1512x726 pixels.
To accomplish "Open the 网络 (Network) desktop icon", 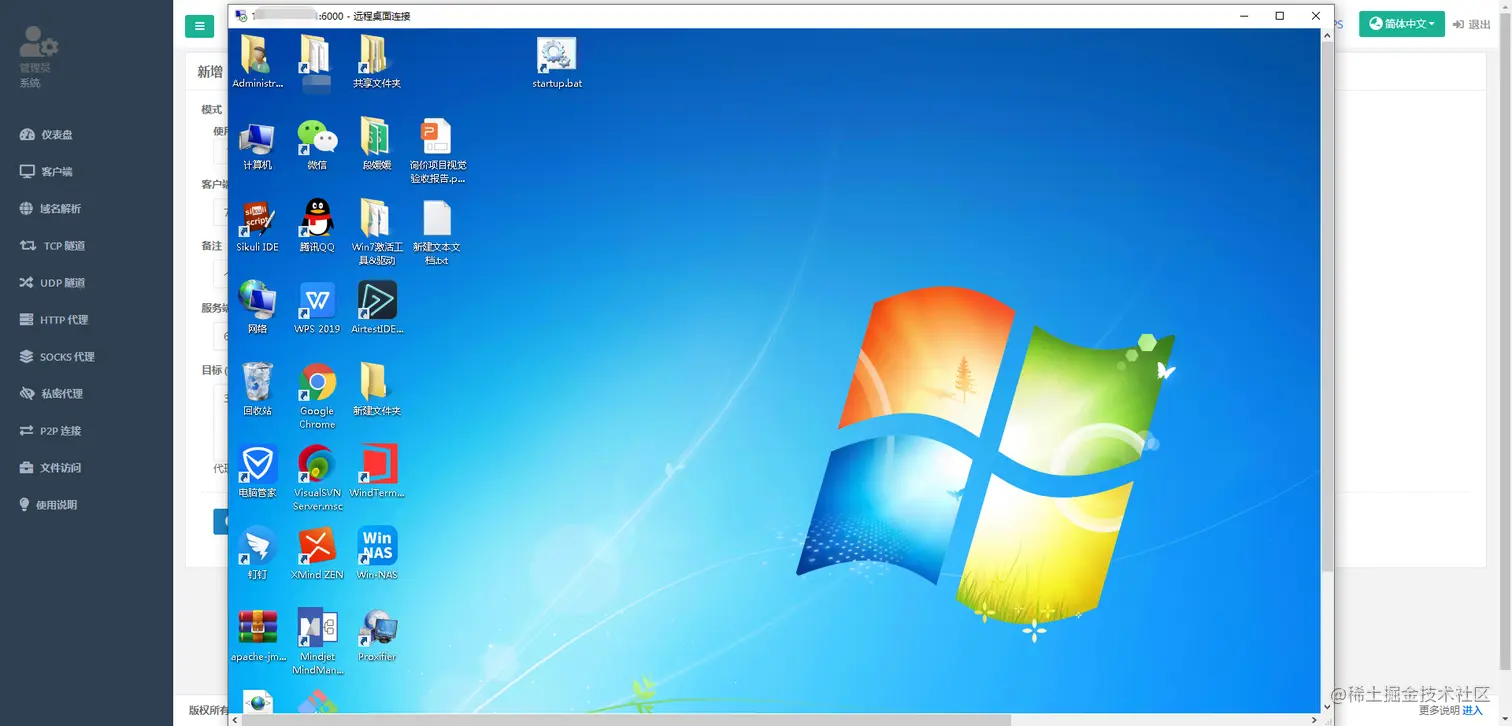I will [x=257, y=308].
